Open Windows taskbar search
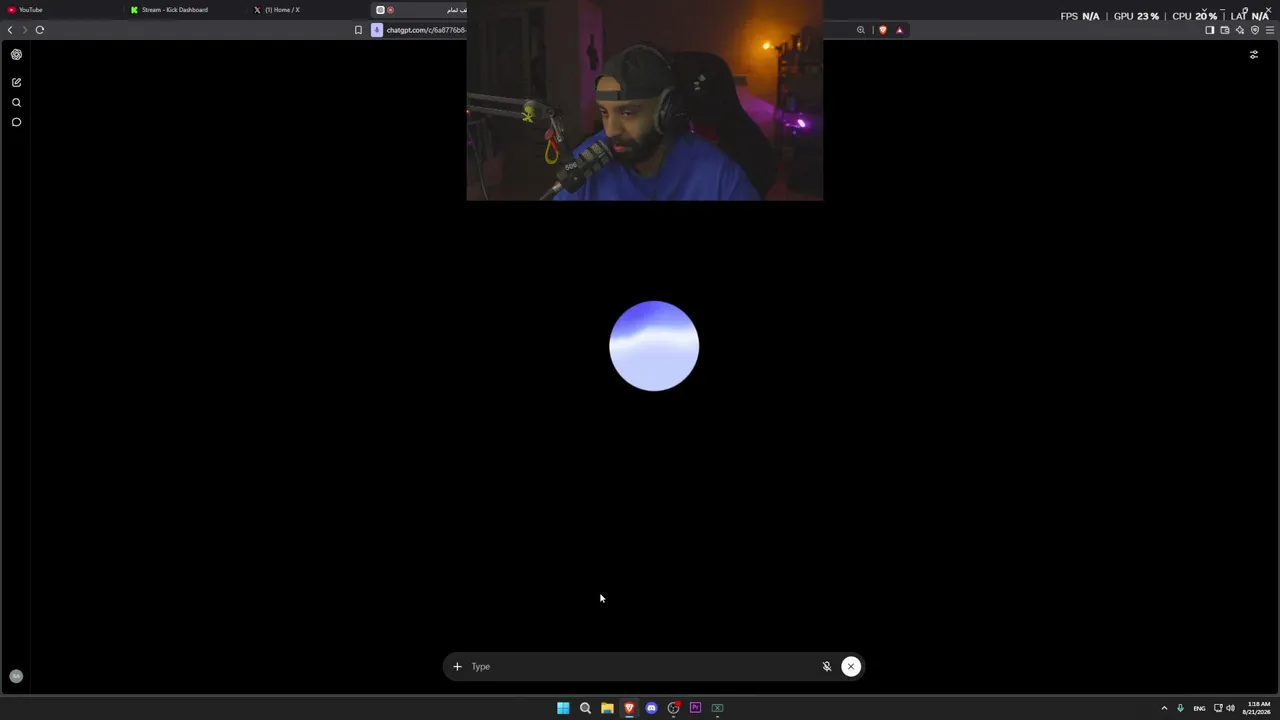 click(585, 708)
